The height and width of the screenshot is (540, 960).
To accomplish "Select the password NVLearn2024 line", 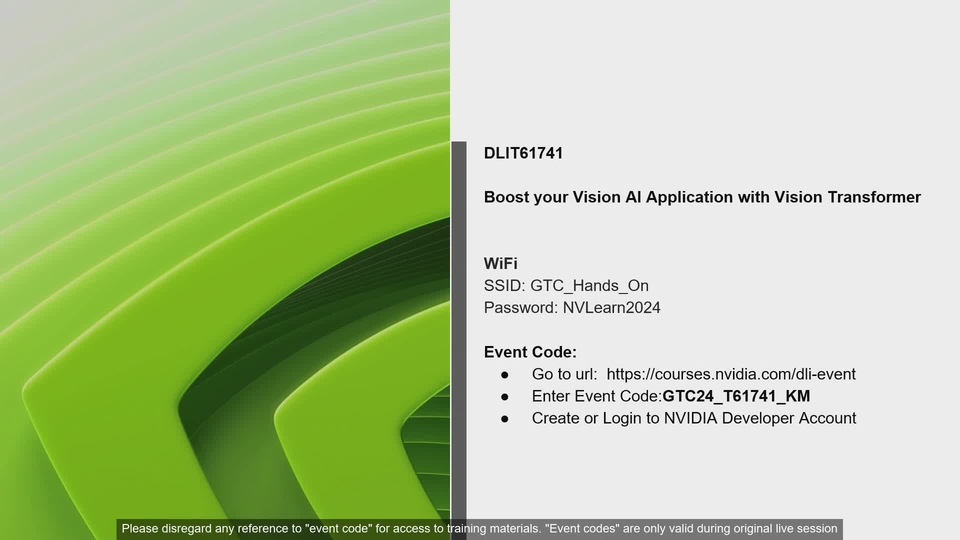I will 572,308.
